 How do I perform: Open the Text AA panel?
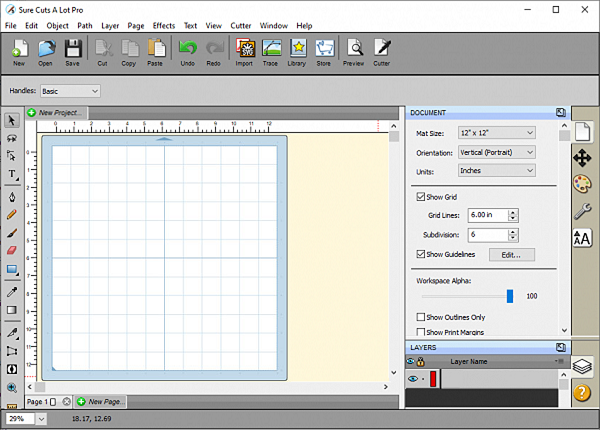[582, 238]
